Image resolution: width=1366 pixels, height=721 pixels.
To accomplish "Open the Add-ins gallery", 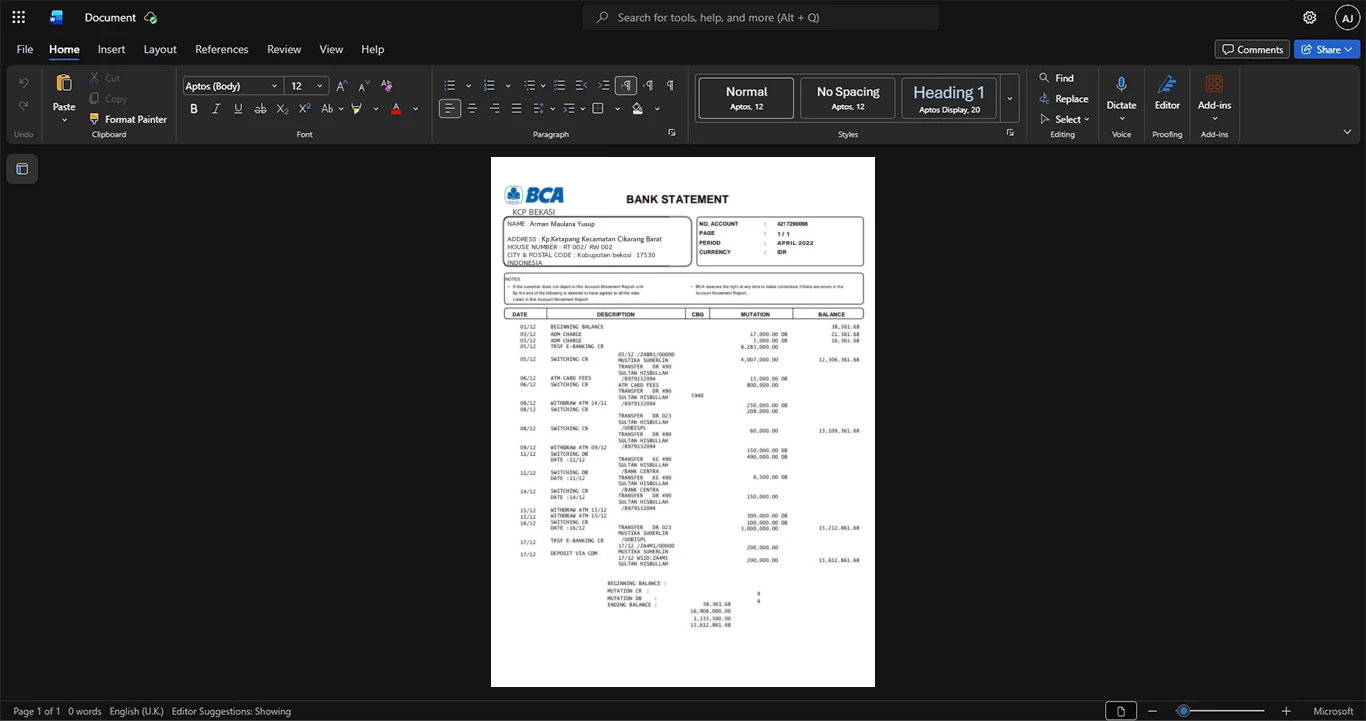I will point(1214,85).
